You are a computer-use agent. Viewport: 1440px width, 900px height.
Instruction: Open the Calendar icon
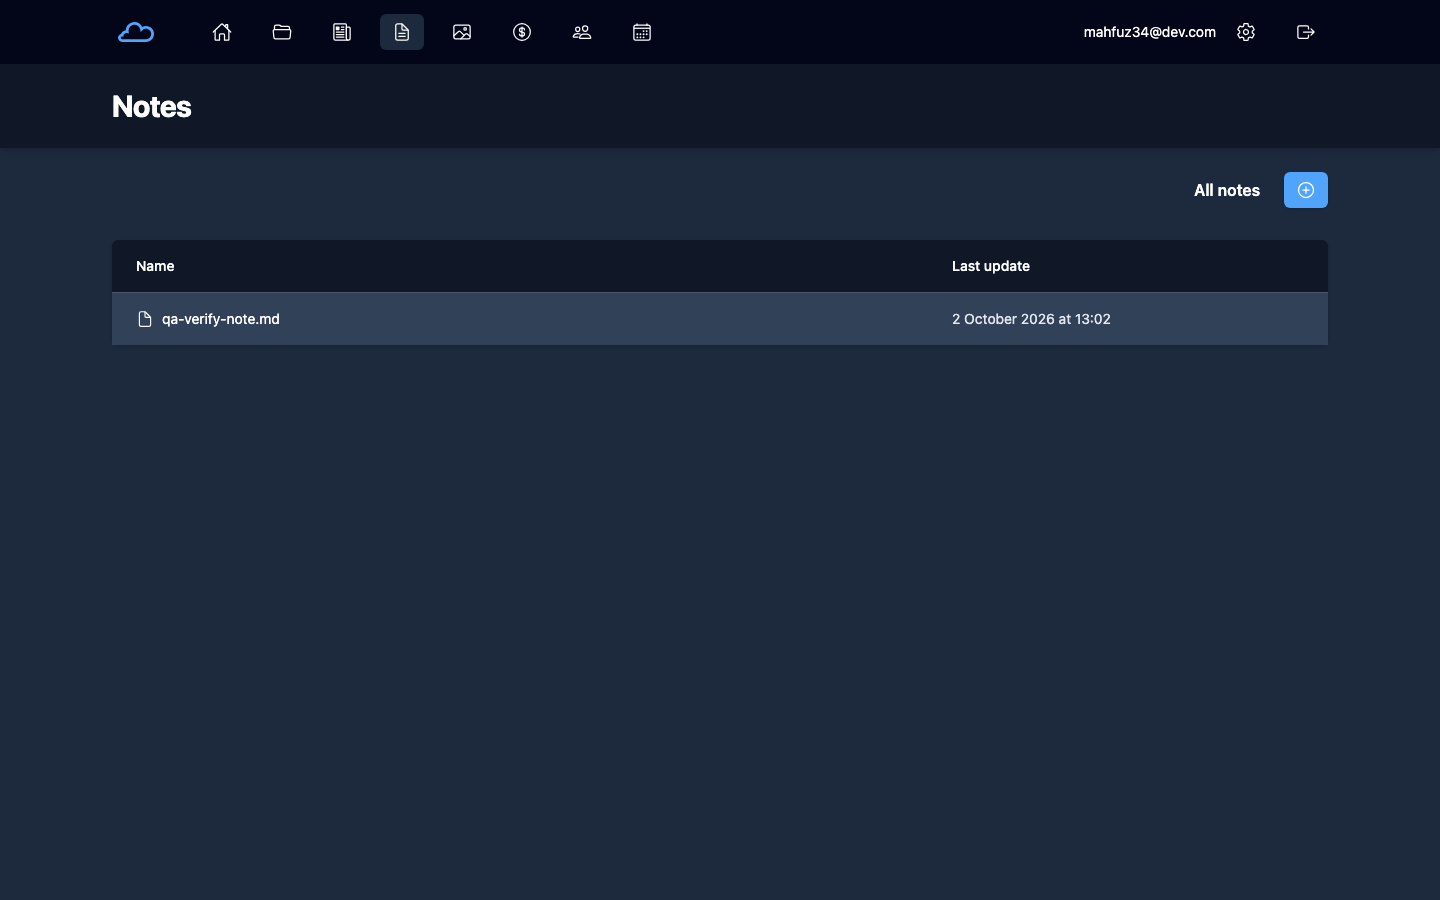(x=642, y=32)
